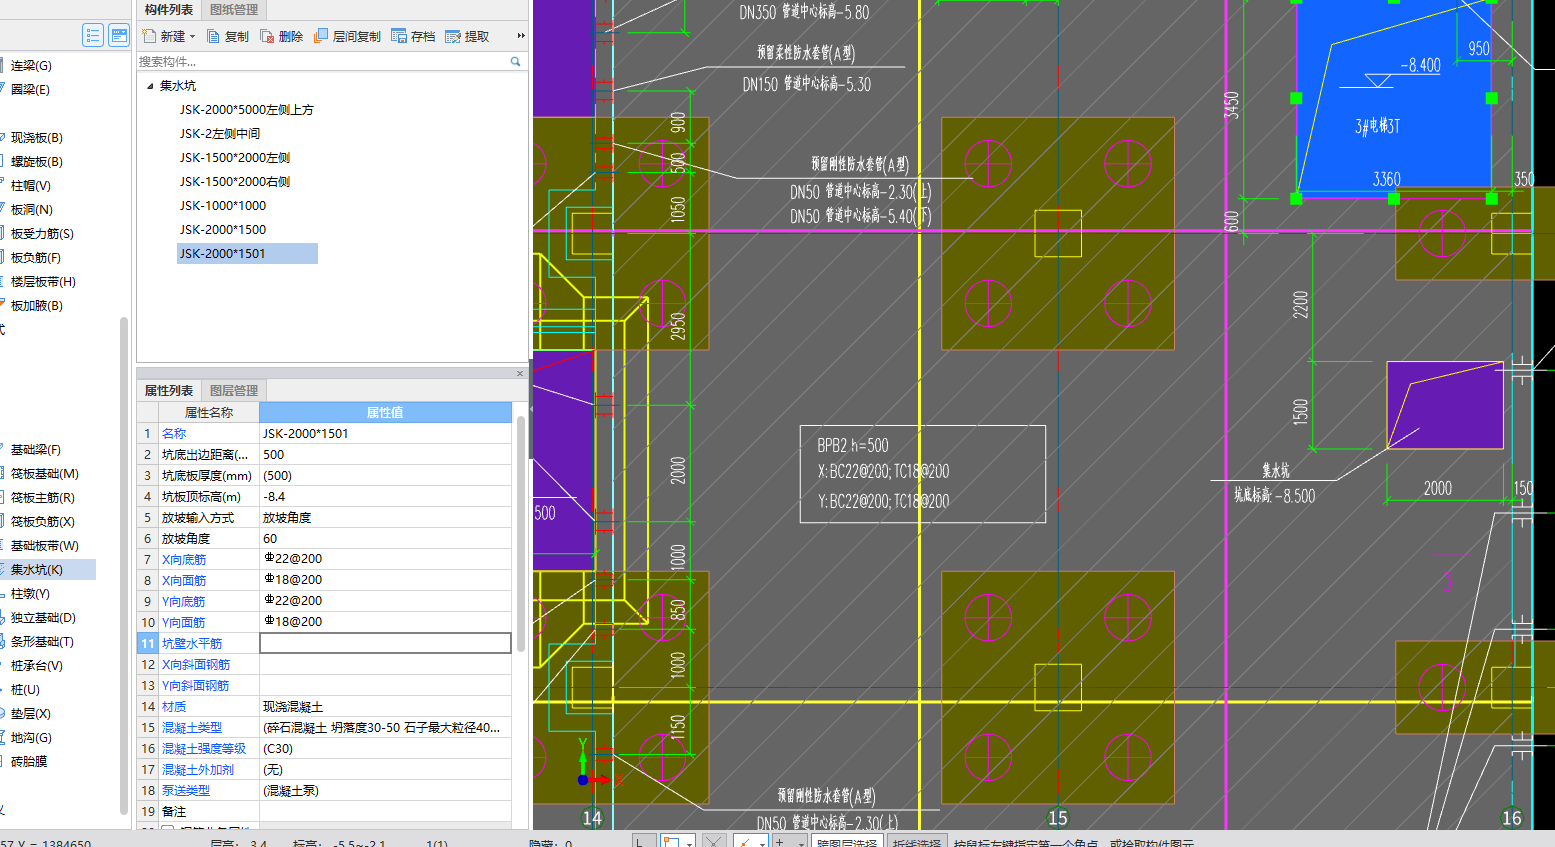Select JSK-1500*2000左侧 component
This screenshot has height=847, width=1555.
235,158
